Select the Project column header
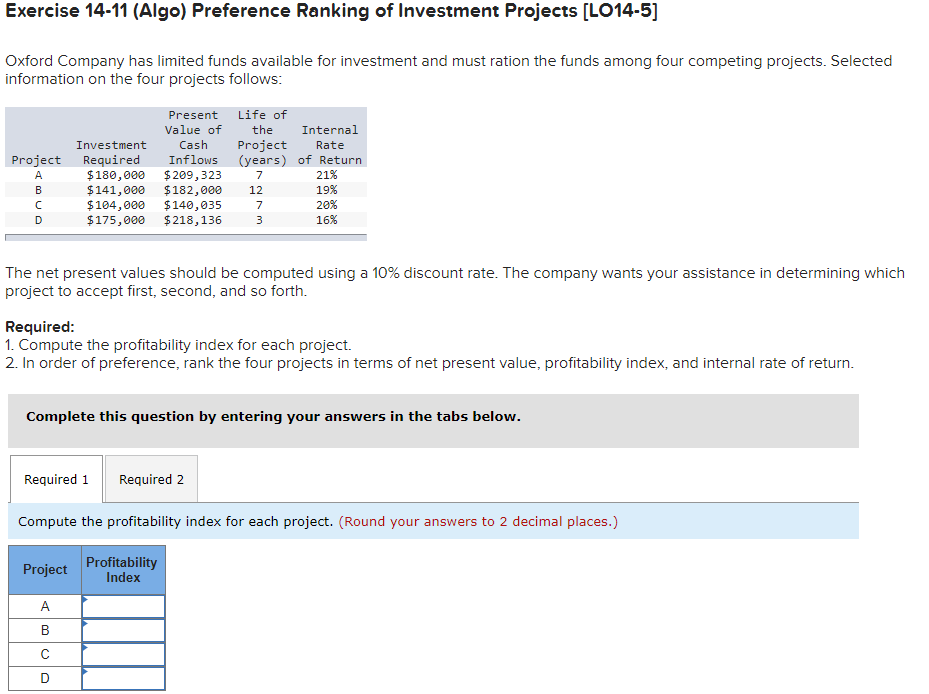The height and width of the screenshot is (694, 929). [x=44, y=569]
